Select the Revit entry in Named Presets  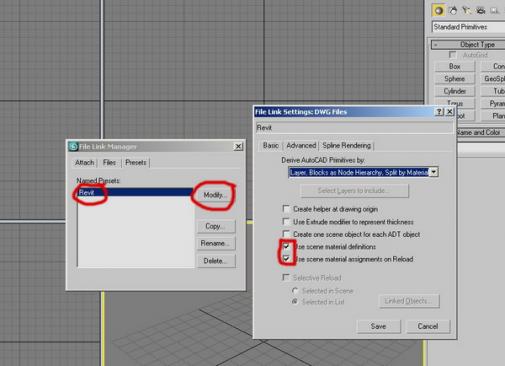pos(135,192)
